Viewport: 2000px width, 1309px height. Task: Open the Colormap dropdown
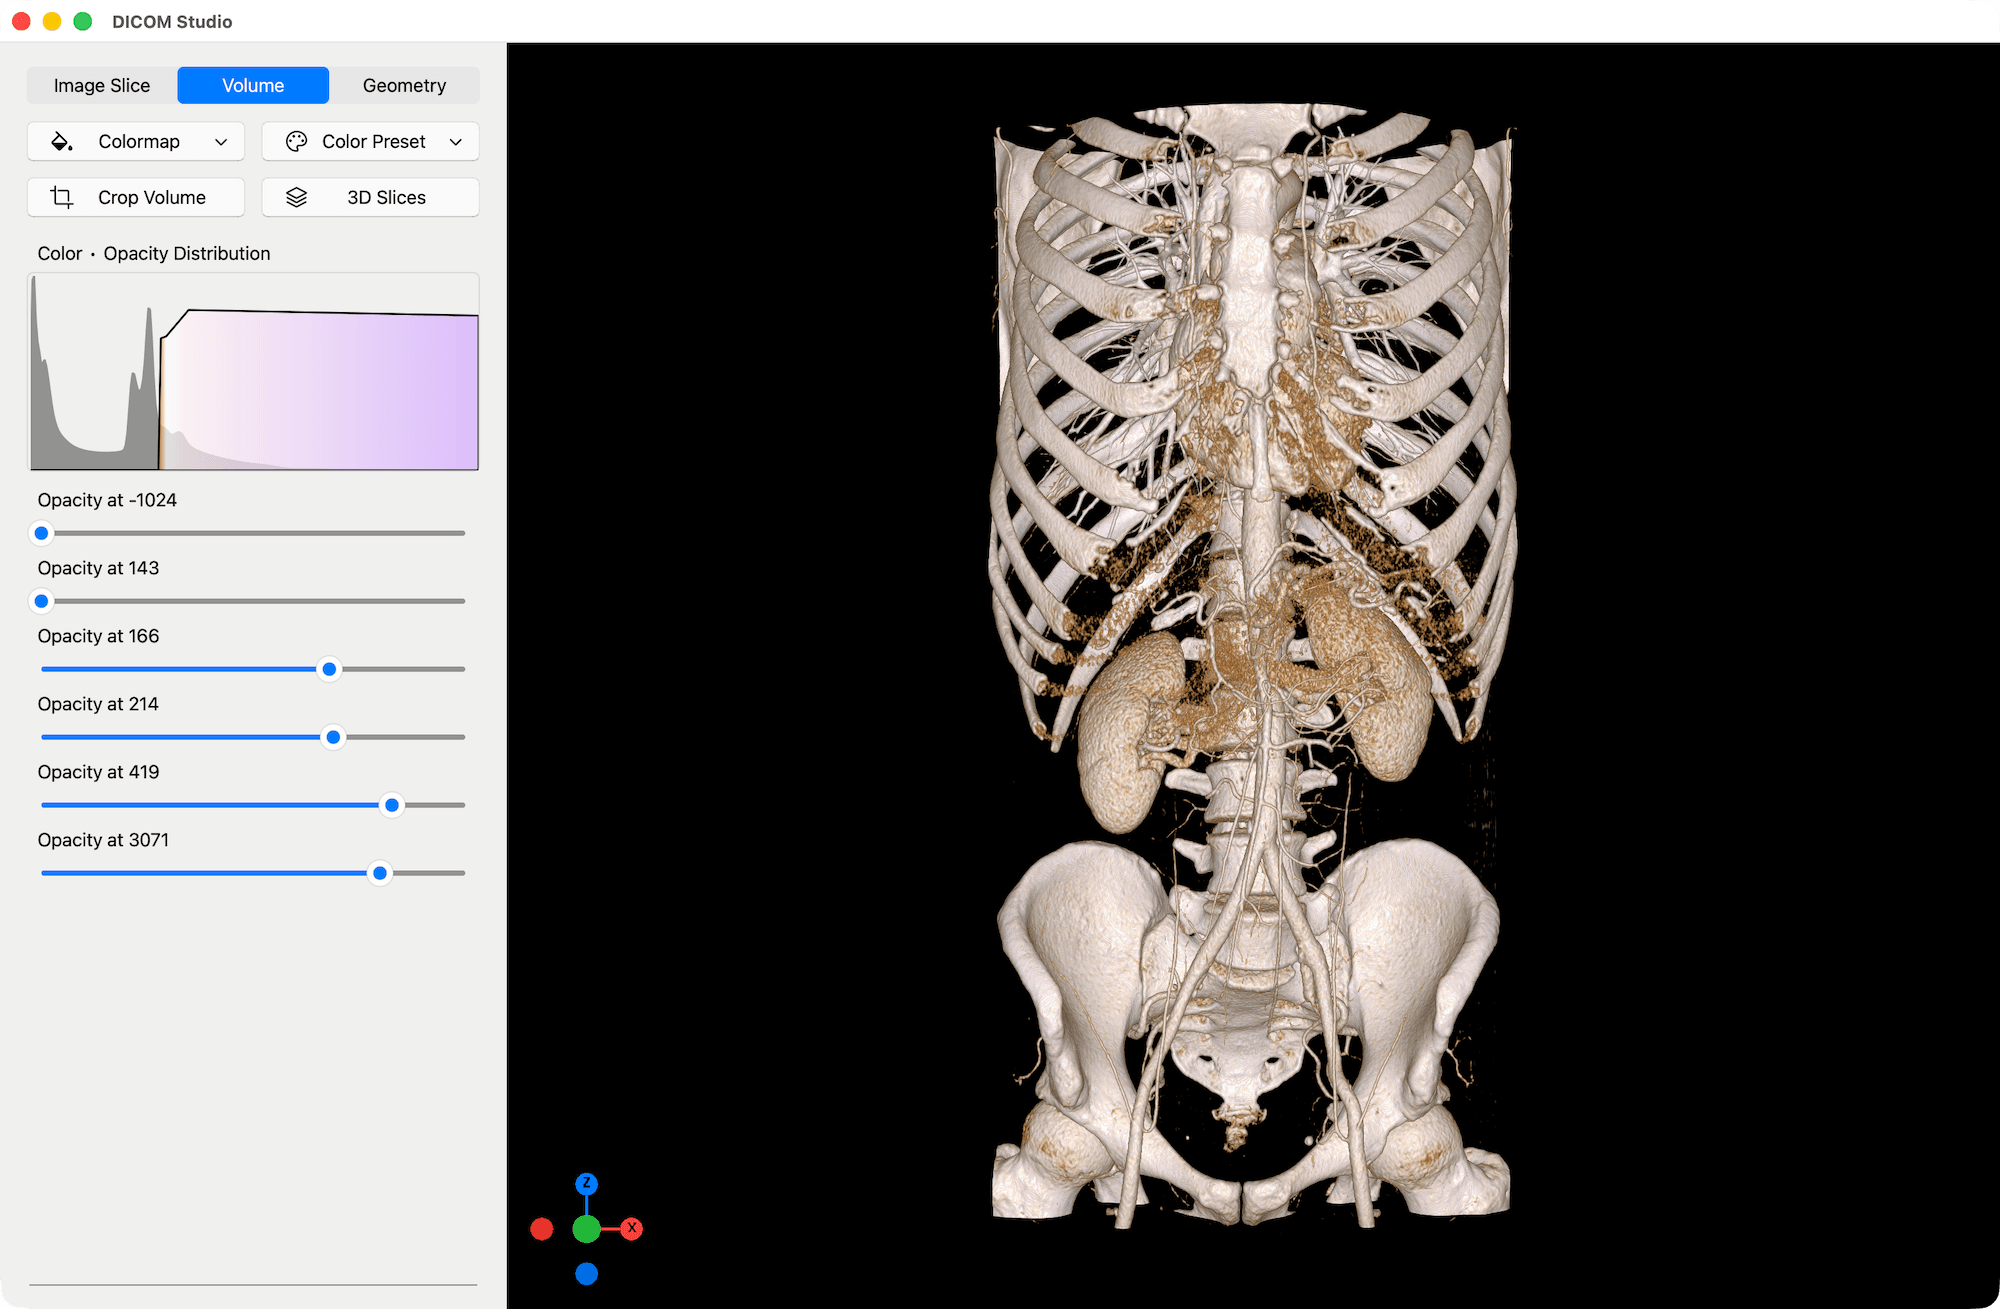click(221, 141)
